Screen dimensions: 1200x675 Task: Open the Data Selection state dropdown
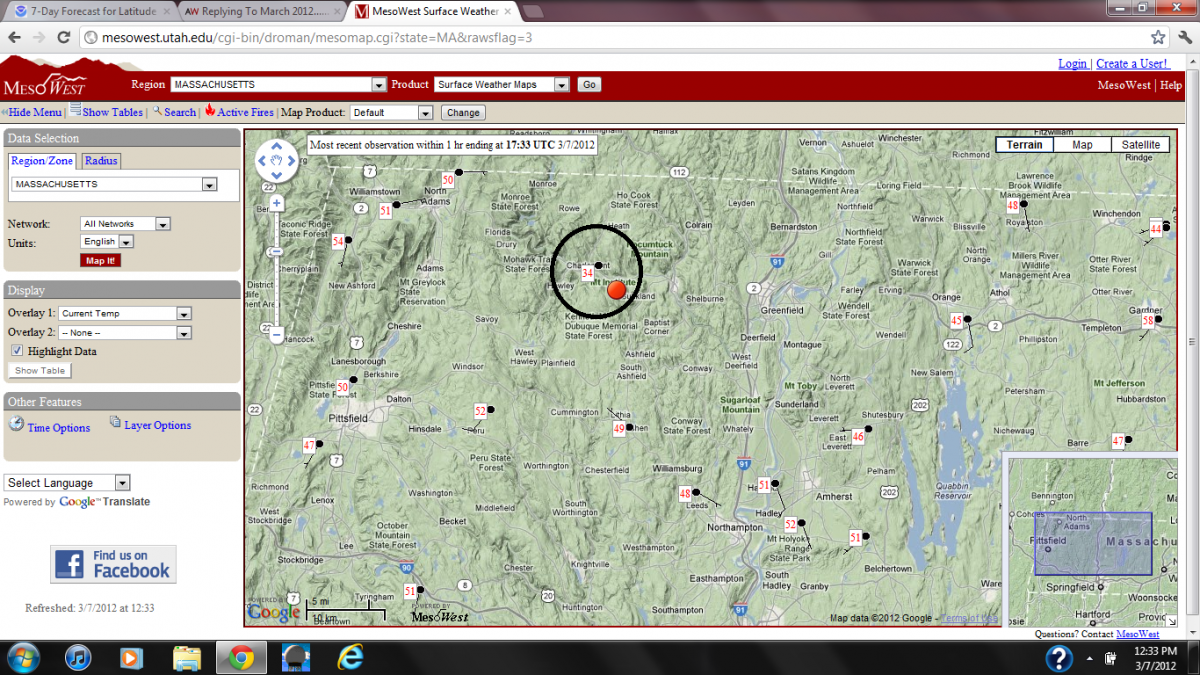coord(114,185)
